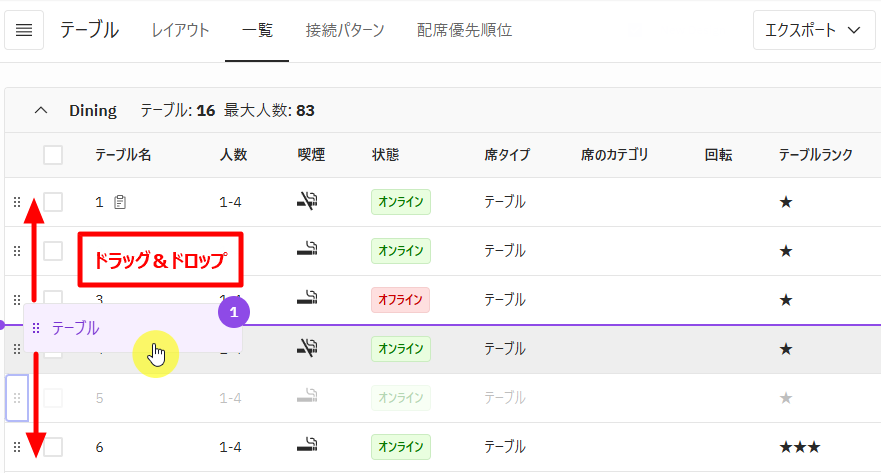Click the drag handle for table 1

[x=17, y=202]
